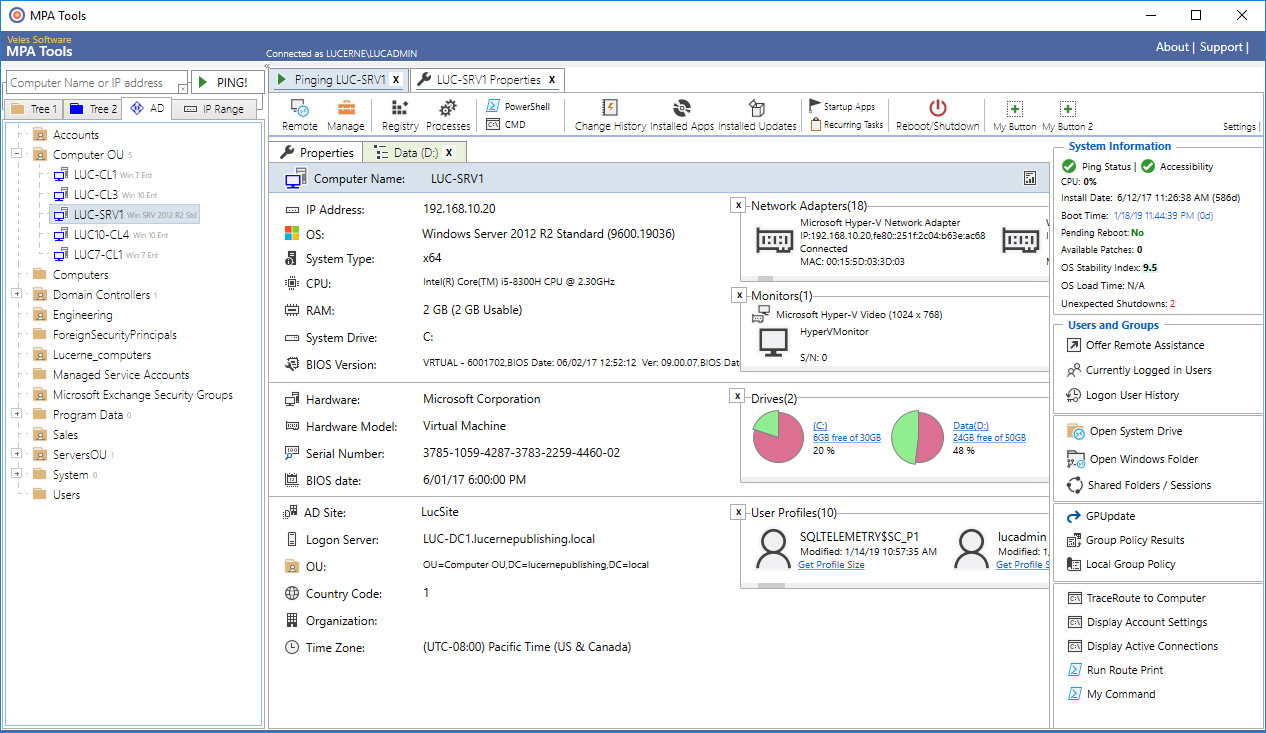
Task: Click the C: drive pie chart
Action: click(779, 437)
